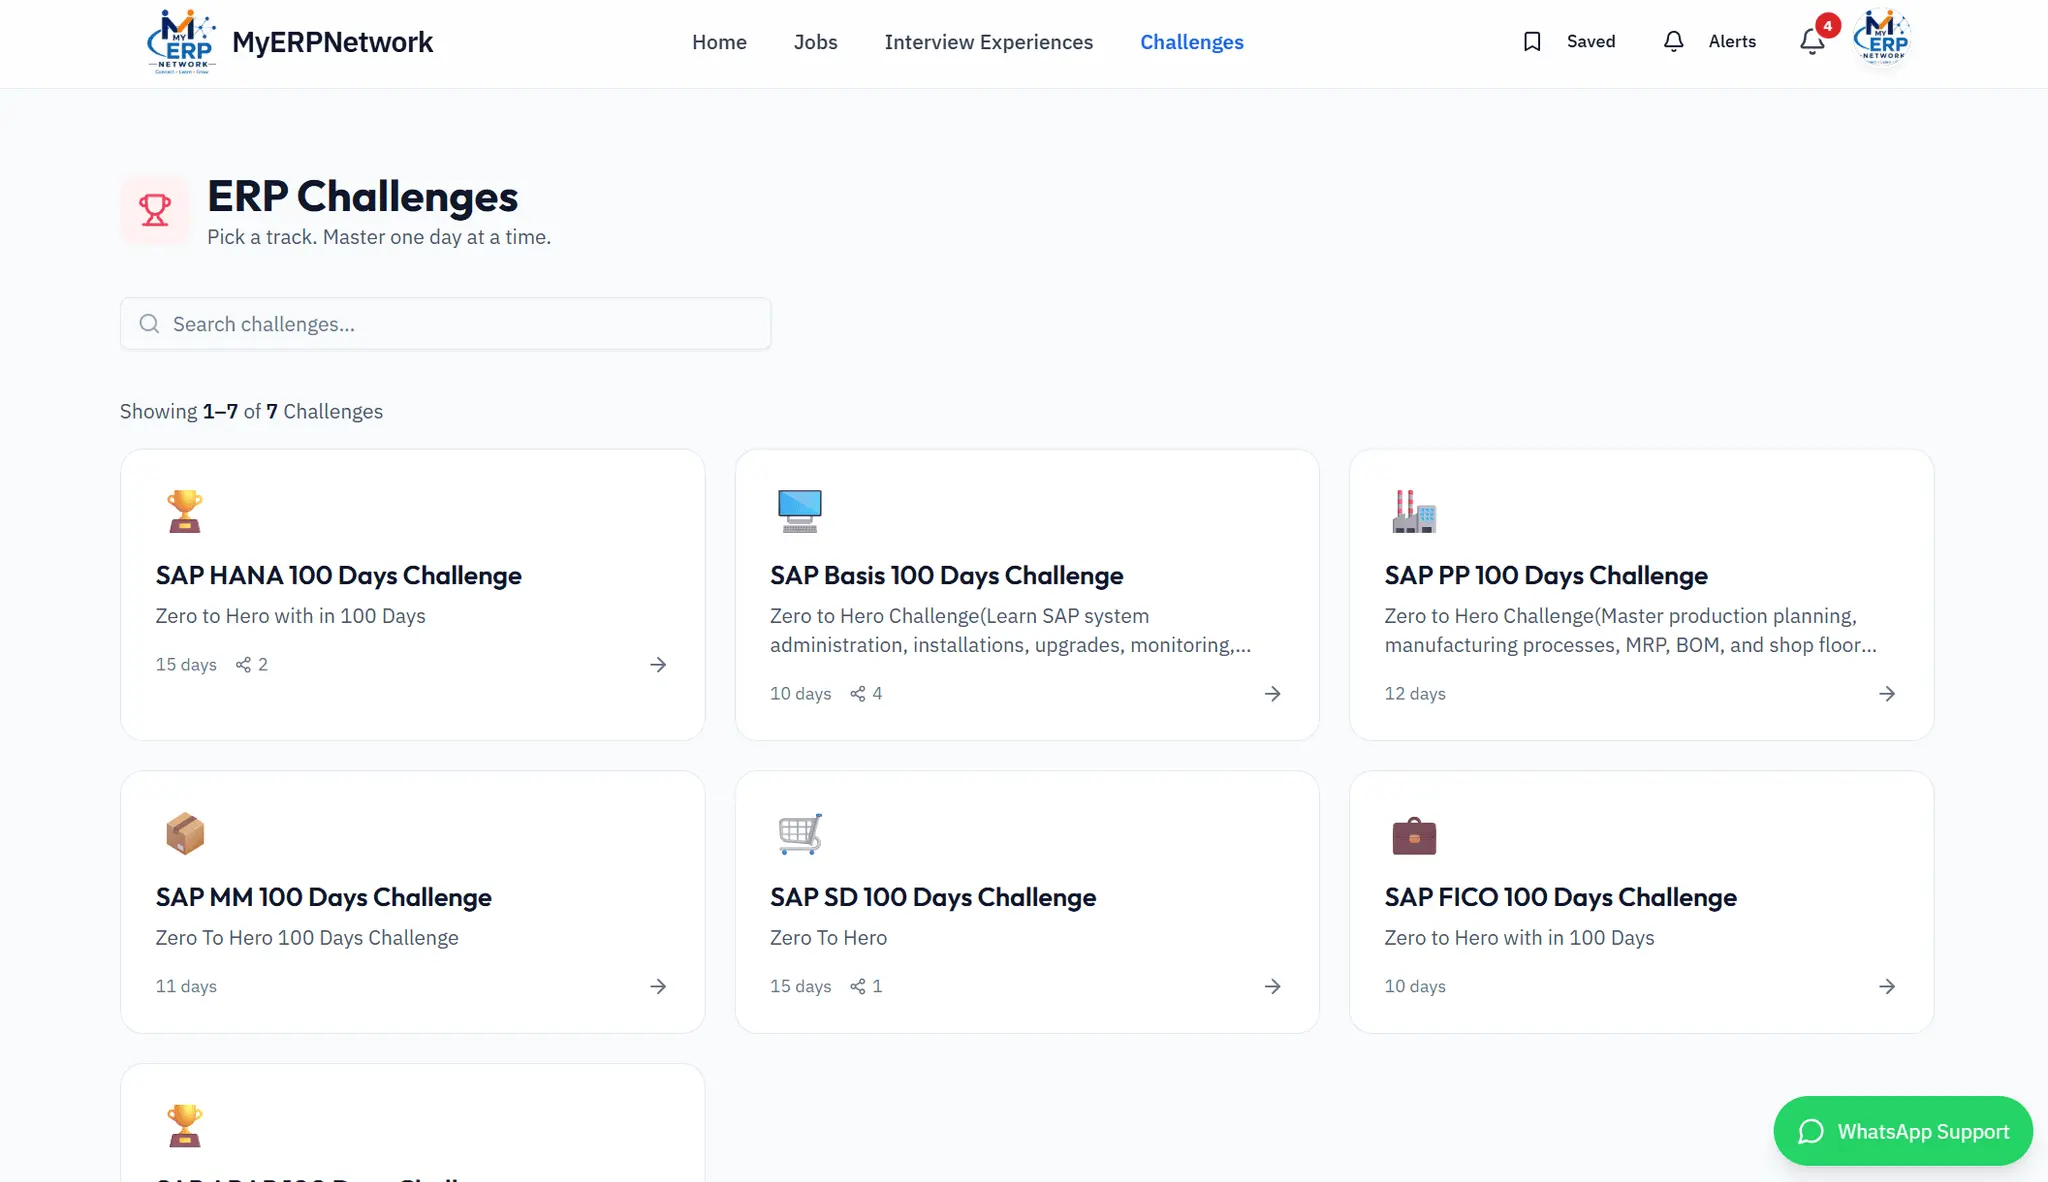Open WhatsApp Support chat button
The image size is (2048, 1182).
[1902, 1131]
